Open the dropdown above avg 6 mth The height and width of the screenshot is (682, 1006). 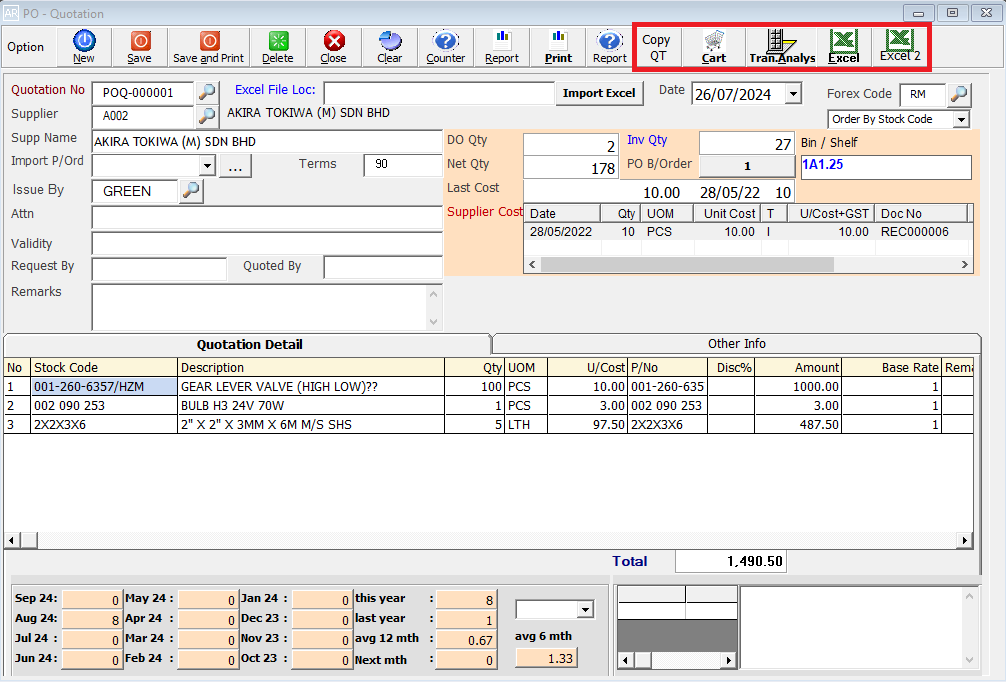coord(585,610)
